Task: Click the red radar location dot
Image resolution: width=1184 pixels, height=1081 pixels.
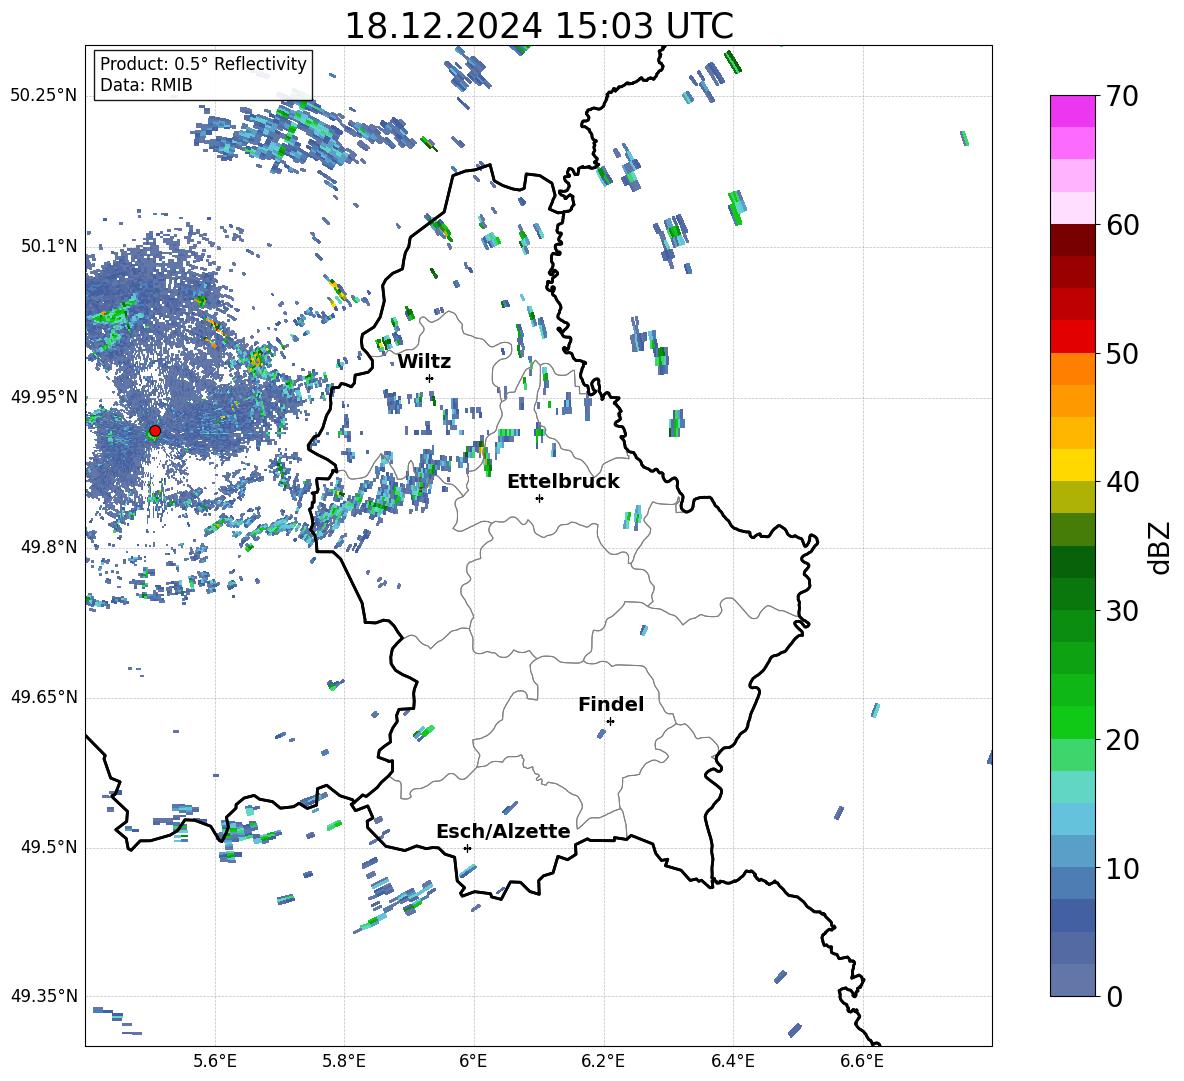Action: point(155,431)
